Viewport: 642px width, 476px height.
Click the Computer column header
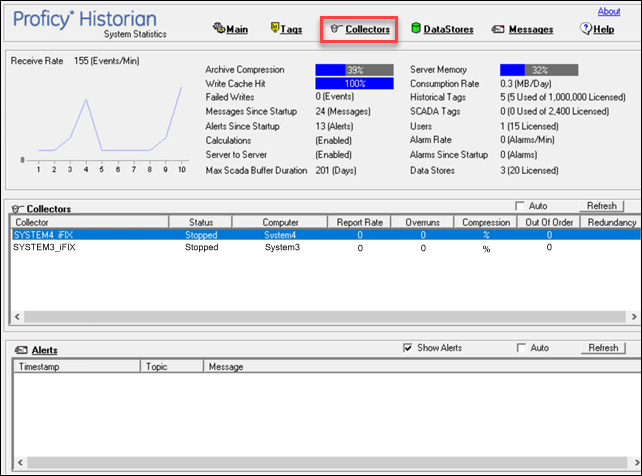280,222
